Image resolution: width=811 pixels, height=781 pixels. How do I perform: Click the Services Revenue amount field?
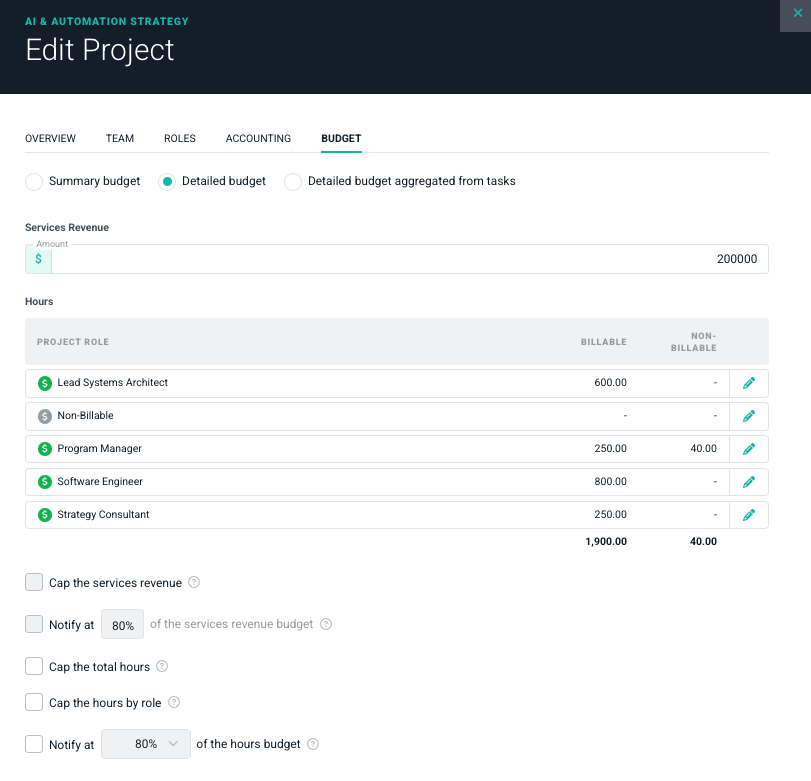[x=410, y=259]
